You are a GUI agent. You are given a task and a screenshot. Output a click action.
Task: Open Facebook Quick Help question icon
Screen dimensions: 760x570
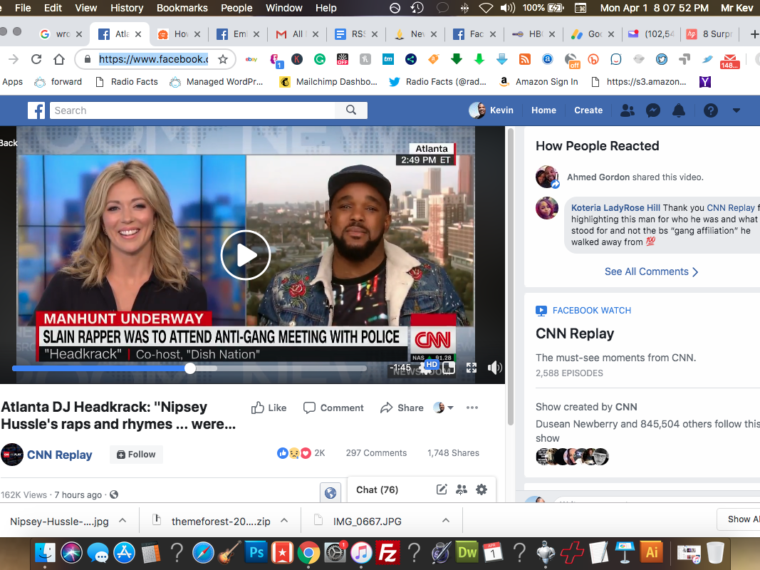(x=711, y=111)
